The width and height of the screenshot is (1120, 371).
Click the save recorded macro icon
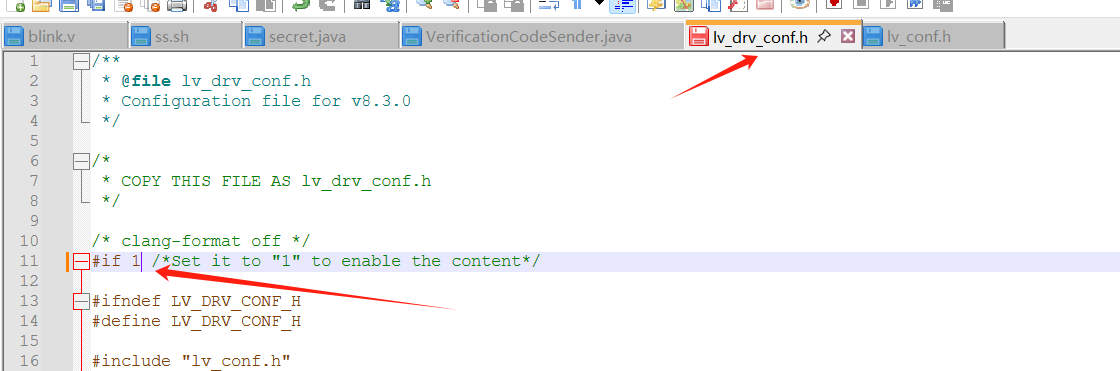point(943,6)
